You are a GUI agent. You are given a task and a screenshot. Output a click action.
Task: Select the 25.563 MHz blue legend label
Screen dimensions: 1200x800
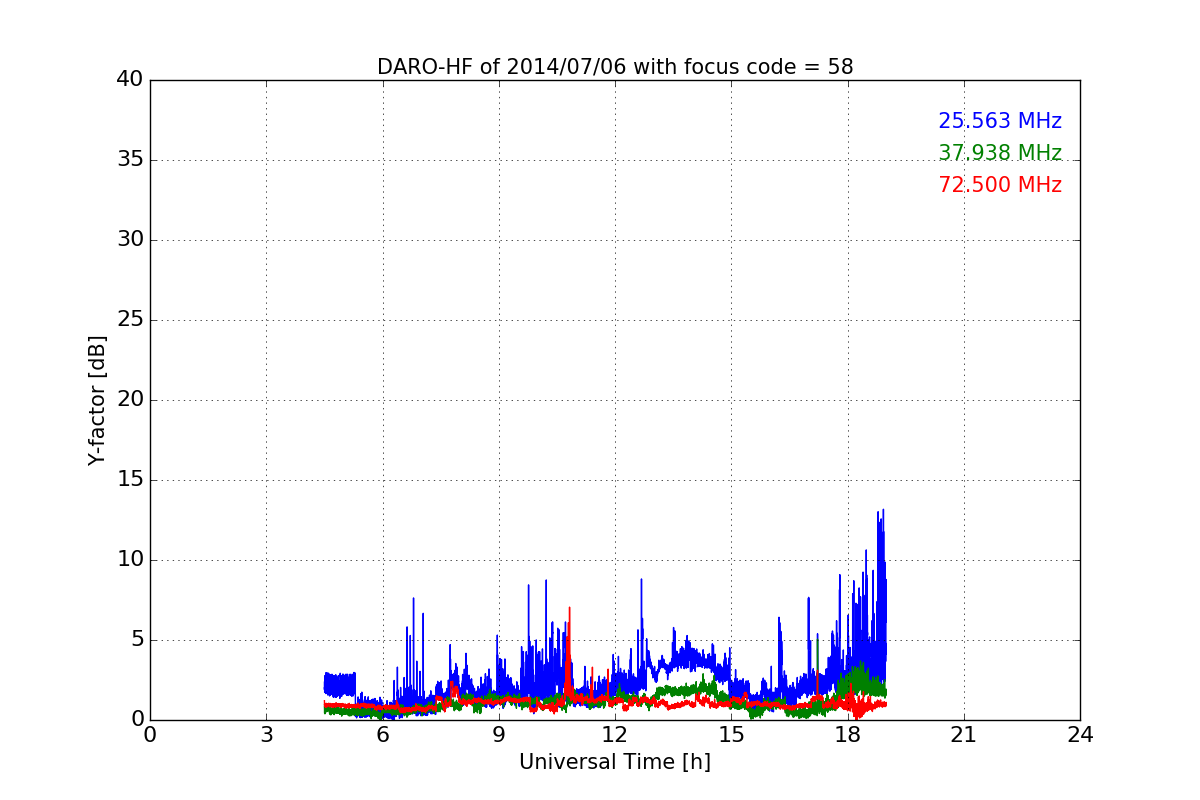1000,121
